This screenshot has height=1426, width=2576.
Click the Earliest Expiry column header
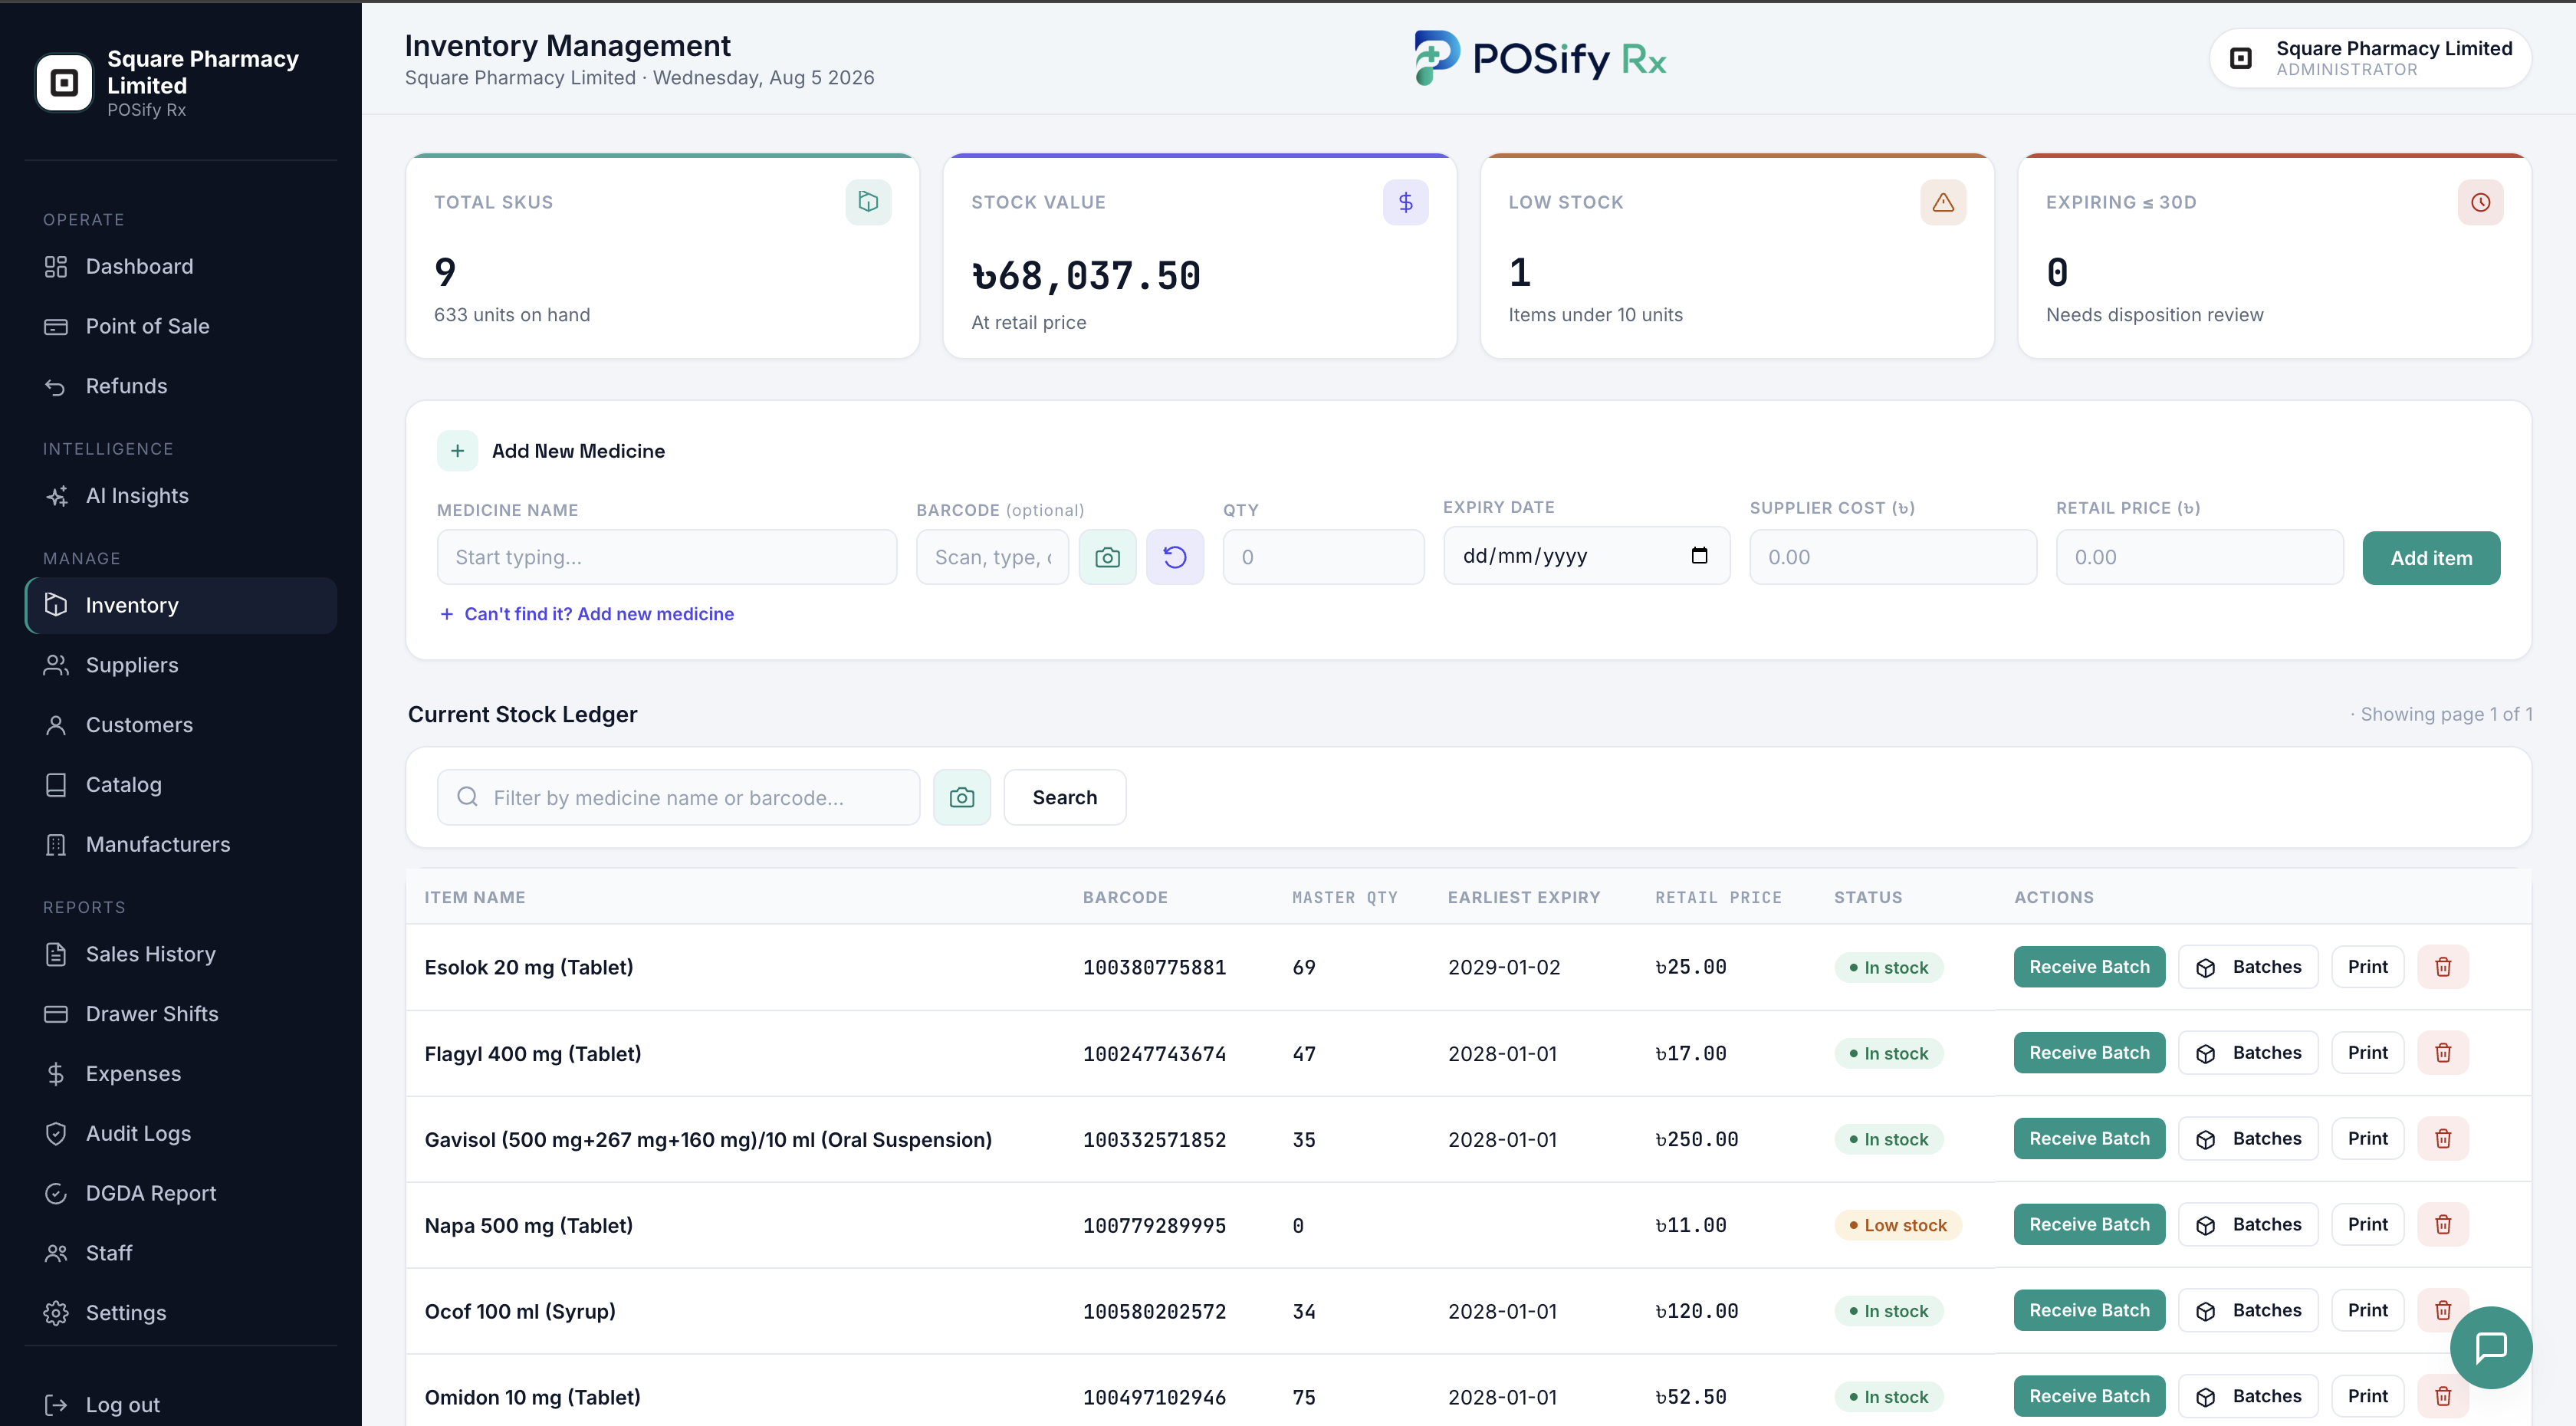coord(1523,897)
